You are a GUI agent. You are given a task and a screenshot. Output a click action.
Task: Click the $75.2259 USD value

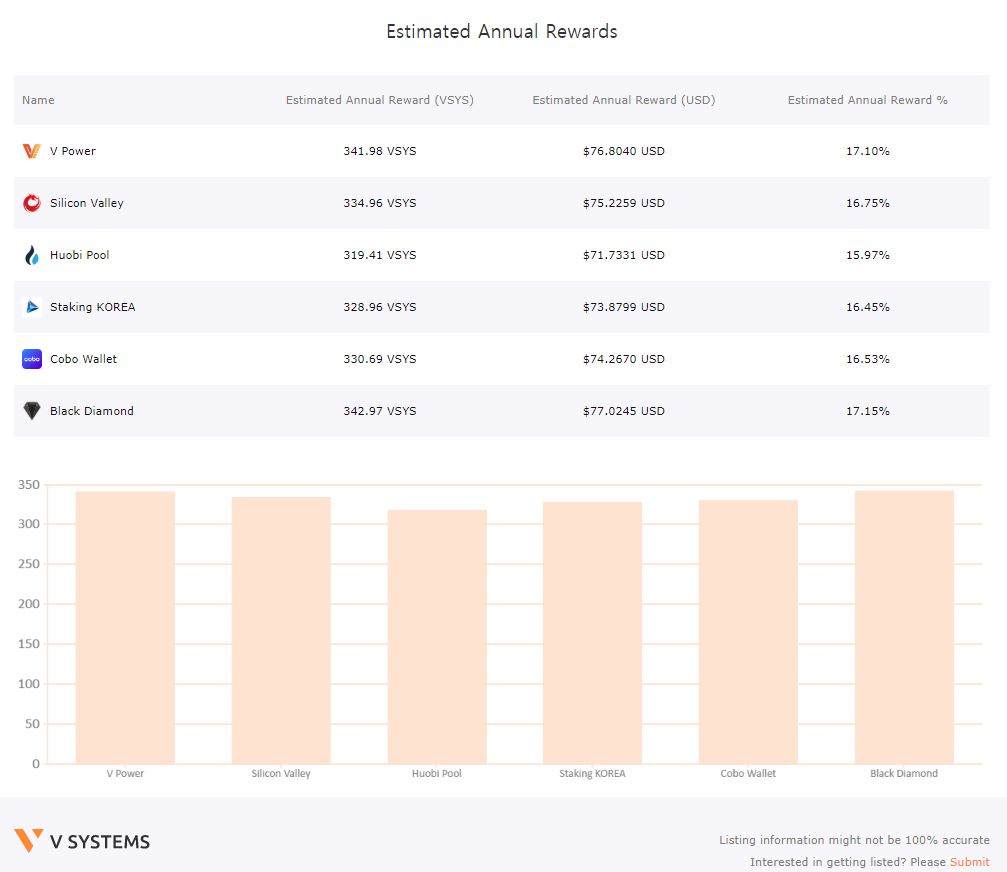click(x=624, y=203)
